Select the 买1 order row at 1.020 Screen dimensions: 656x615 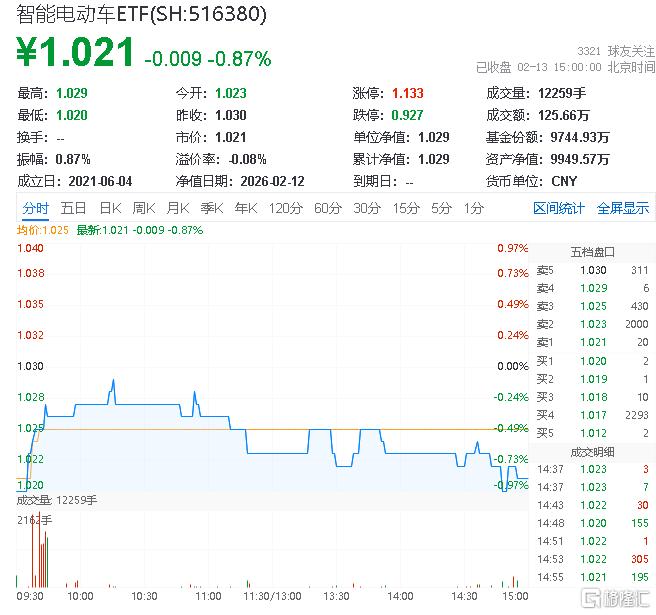(592, 361)
